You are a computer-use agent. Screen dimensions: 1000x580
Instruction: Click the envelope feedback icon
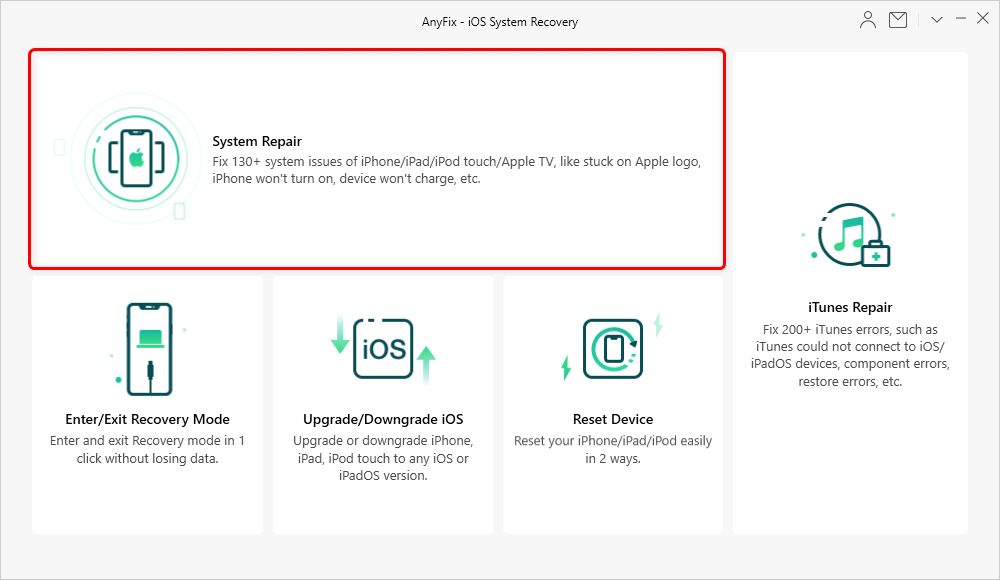[898, 19]
